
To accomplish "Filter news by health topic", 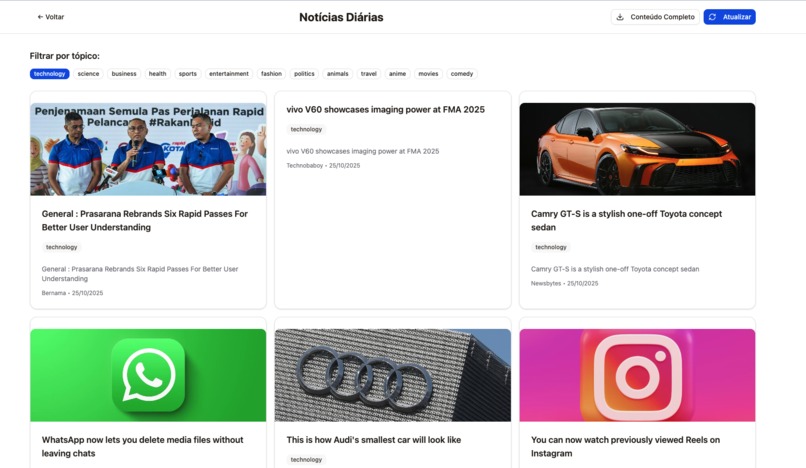I will [x=157, y=74].
